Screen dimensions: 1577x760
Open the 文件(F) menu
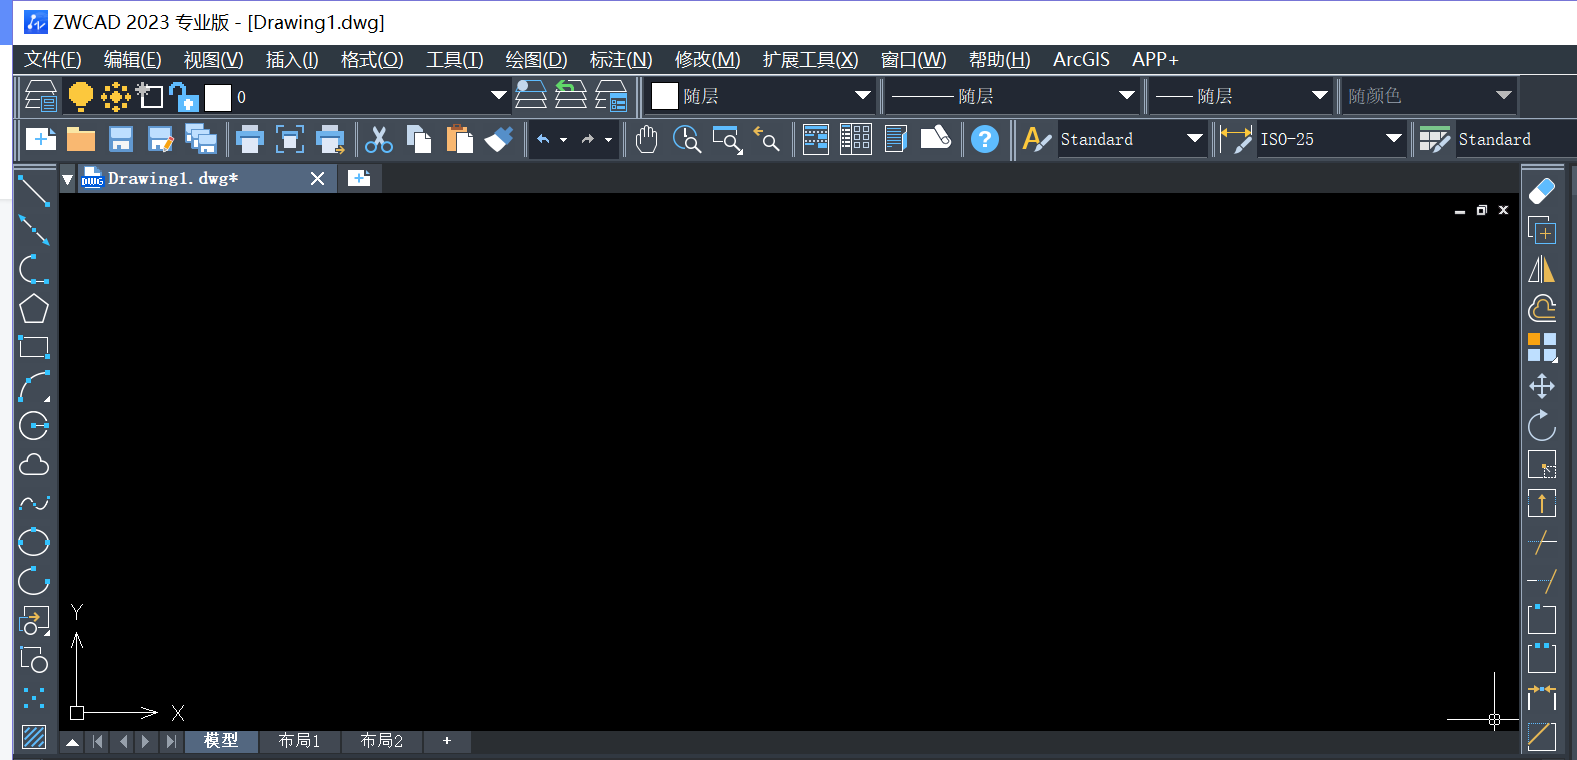[x=53, y=60]
